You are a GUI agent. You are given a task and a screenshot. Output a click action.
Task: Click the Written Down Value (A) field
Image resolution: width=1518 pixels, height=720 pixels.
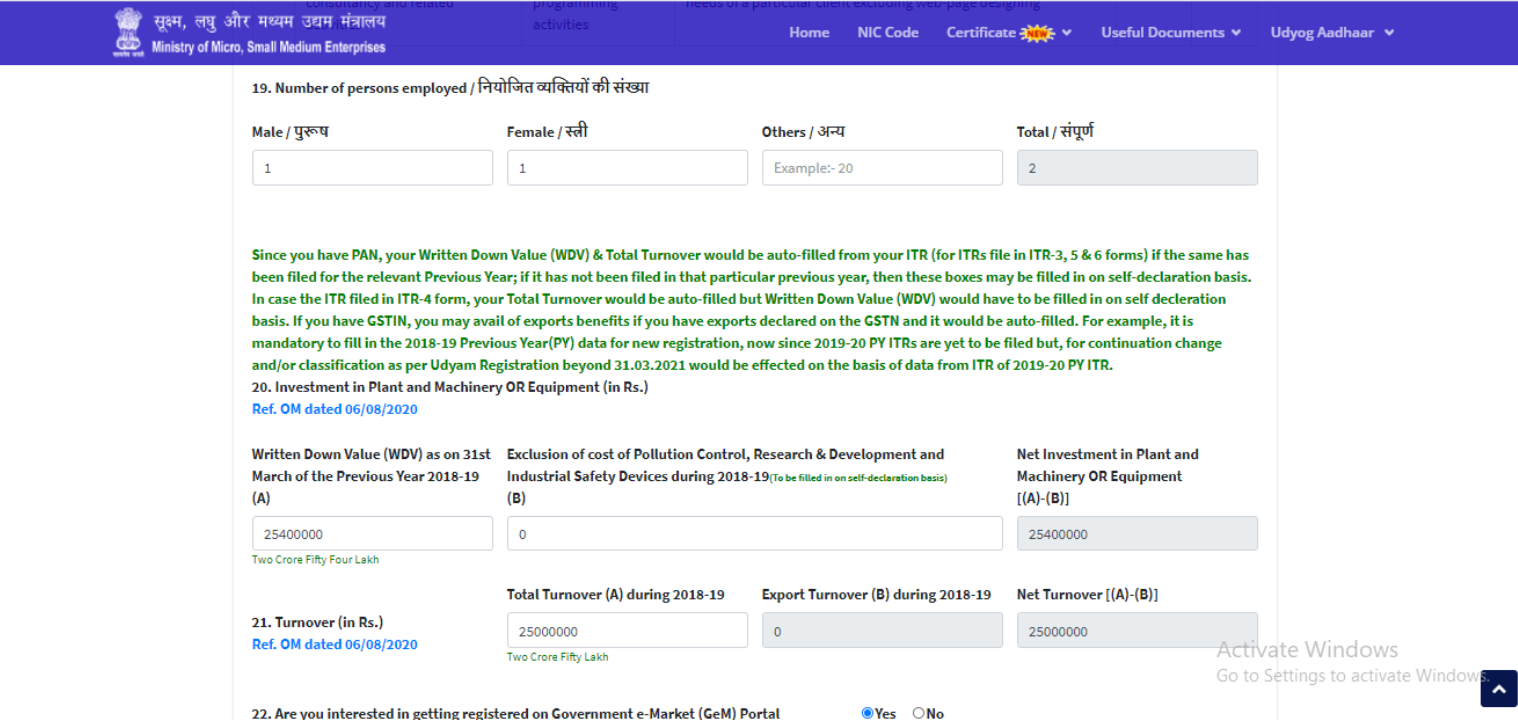coord(372,534)
